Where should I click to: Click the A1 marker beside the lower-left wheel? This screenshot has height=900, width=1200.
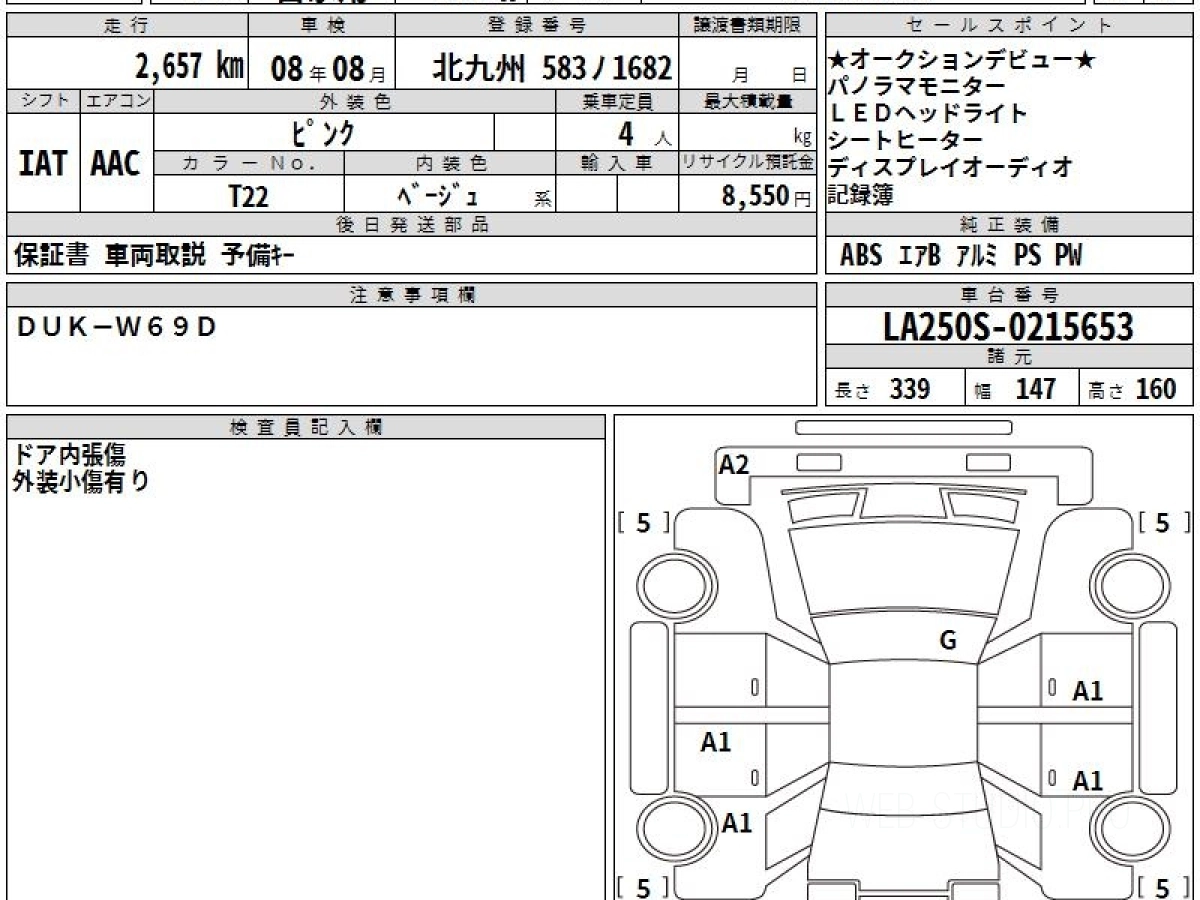(737, 823)
